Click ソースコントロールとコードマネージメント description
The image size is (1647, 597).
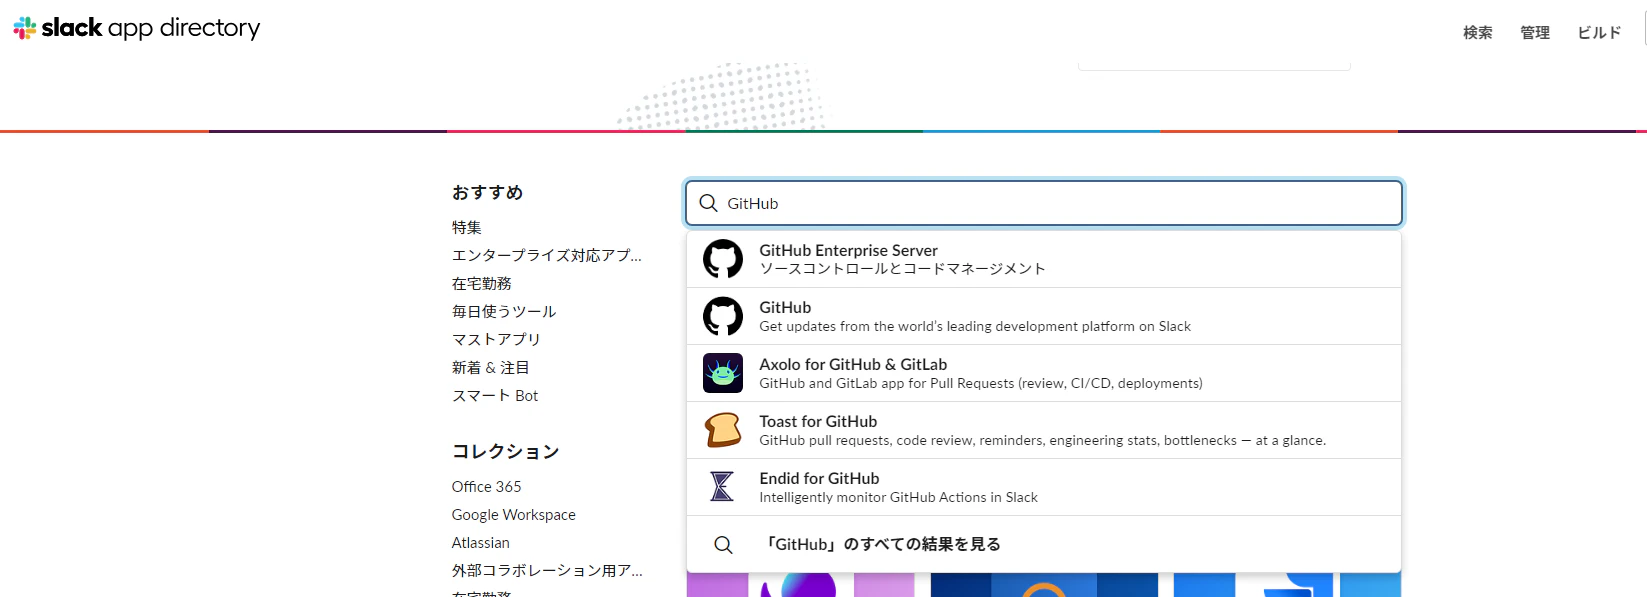(x=903, y=268)
